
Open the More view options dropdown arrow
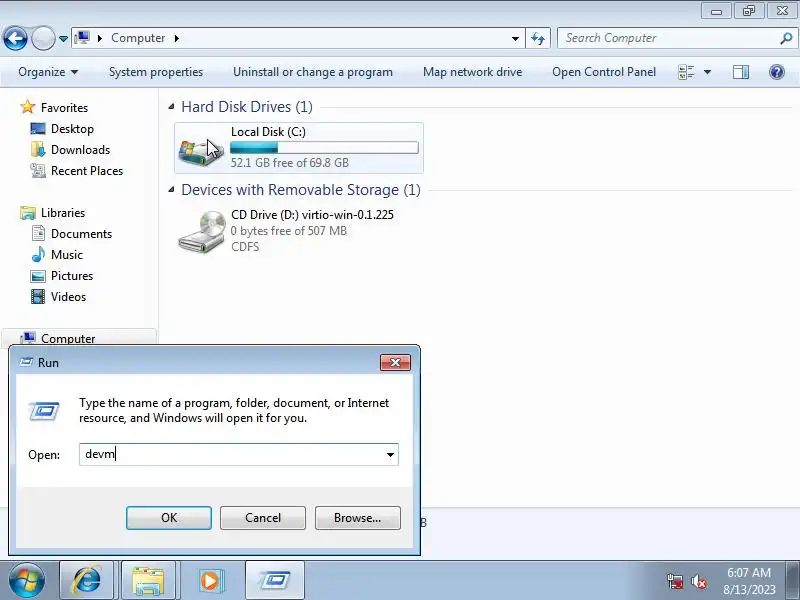point(708,72)
